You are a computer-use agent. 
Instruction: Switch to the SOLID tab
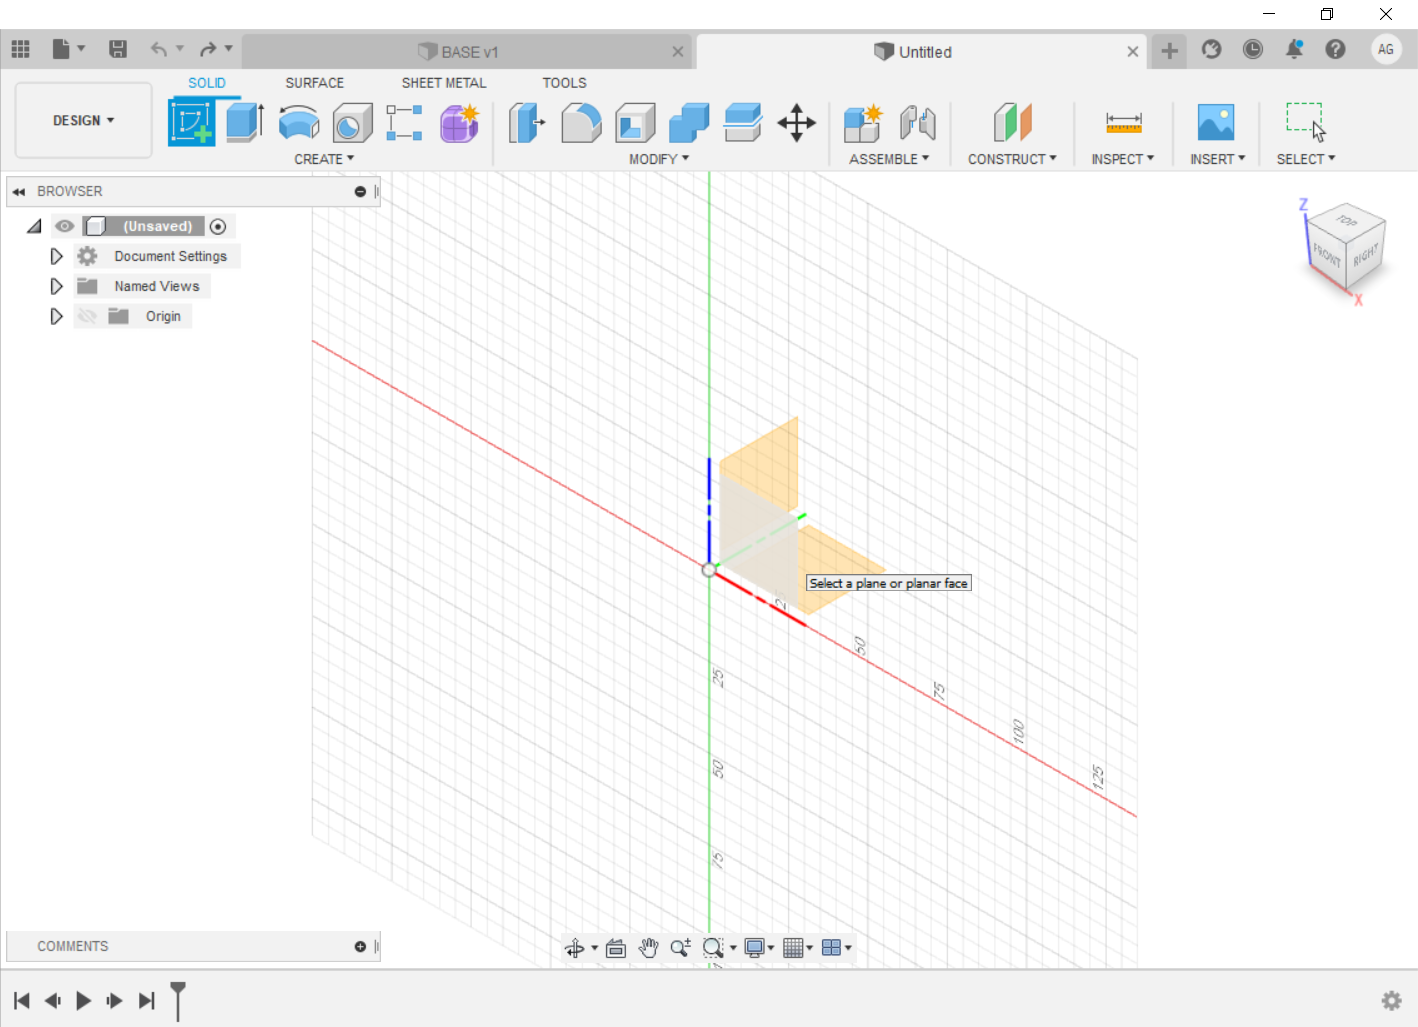point(207,83)
